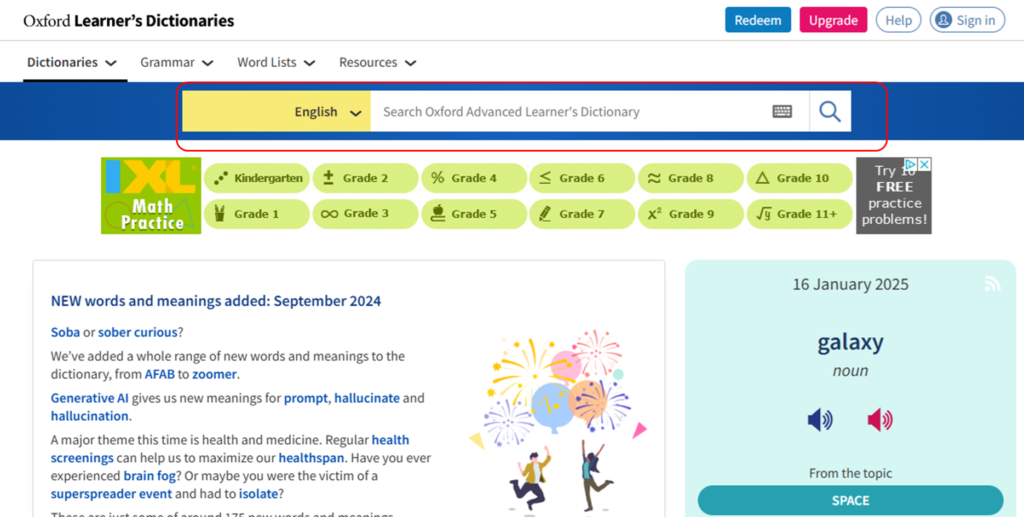The height and width of the screenshot is (517, 1024).
Task: Click the IXL Math Practice ad logo
Action: click(151, 196)
